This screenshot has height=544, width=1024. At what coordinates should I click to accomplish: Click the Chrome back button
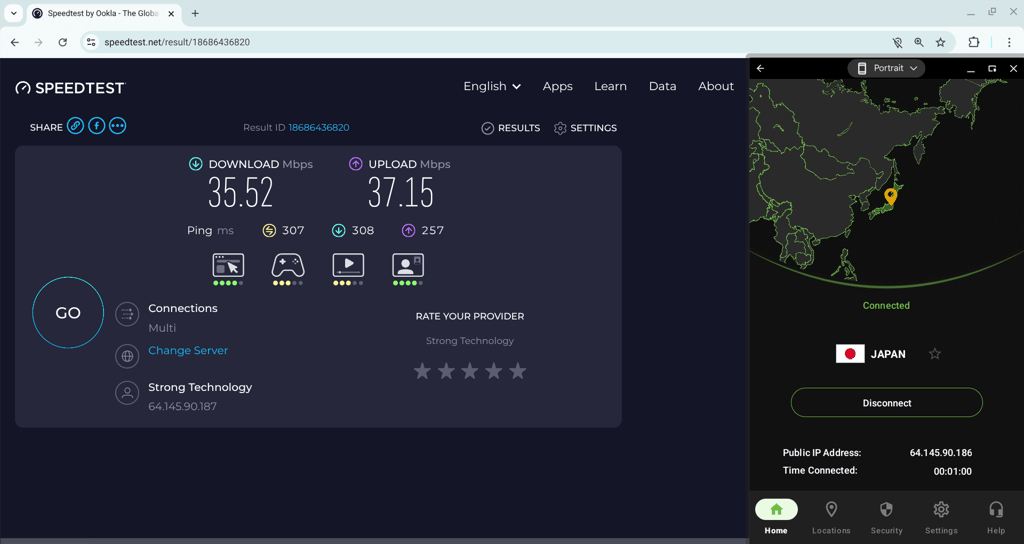click(14, 42)
